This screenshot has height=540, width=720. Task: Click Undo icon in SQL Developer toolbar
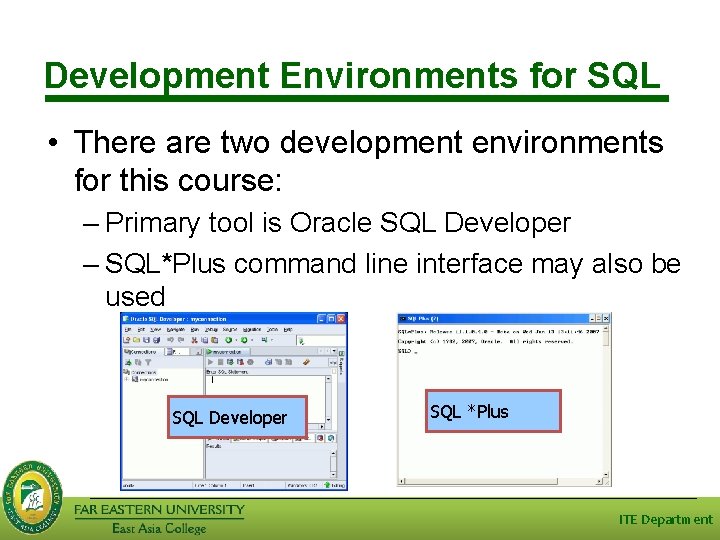click(171, 340)
